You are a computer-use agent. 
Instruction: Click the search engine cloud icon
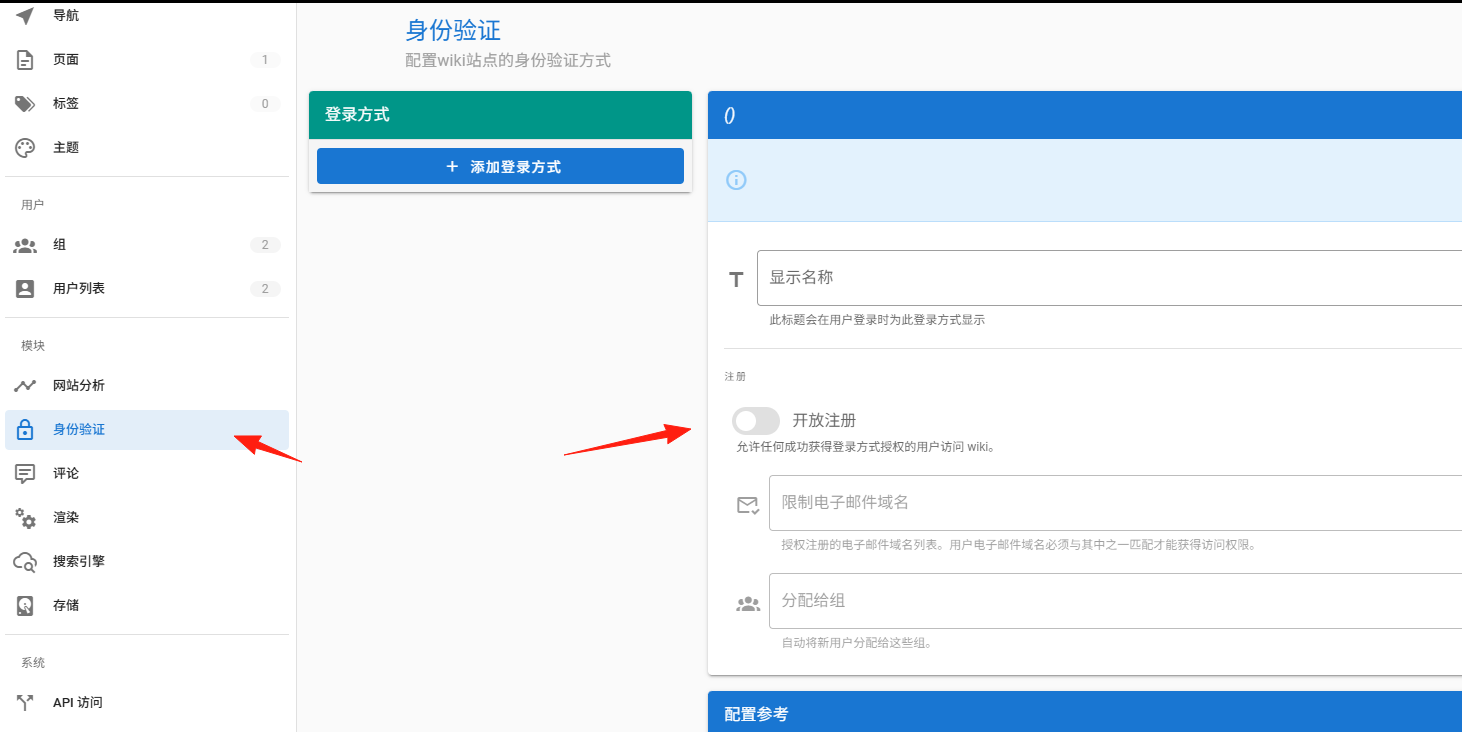25,562
